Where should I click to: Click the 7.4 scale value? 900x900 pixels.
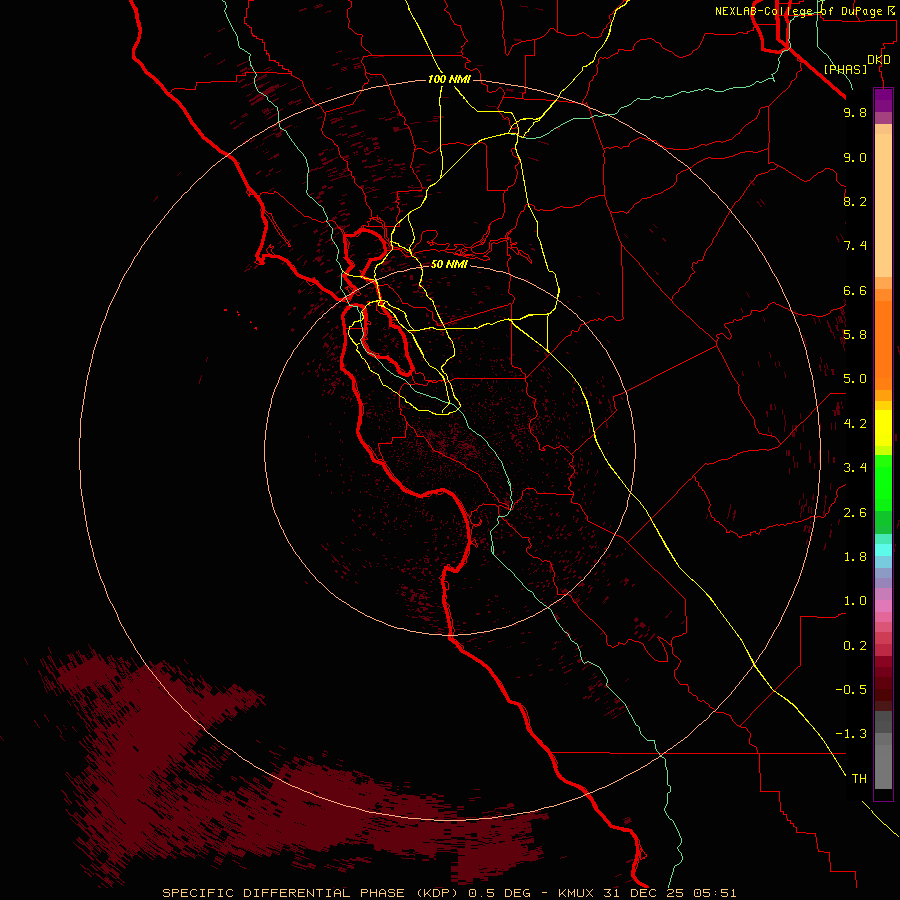(855, 246)
